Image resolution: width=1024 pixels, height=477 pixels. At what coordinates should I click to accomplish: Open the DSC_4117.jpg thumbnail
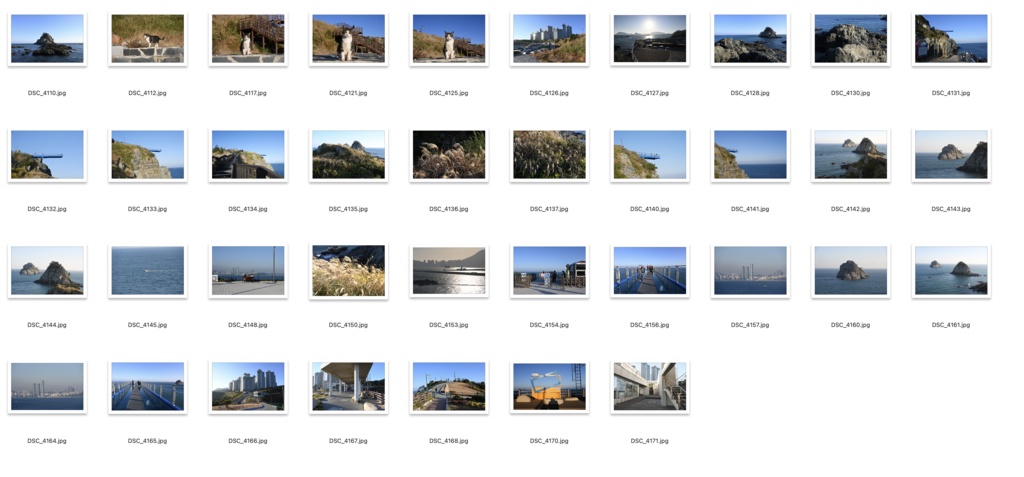click(248, 39)
